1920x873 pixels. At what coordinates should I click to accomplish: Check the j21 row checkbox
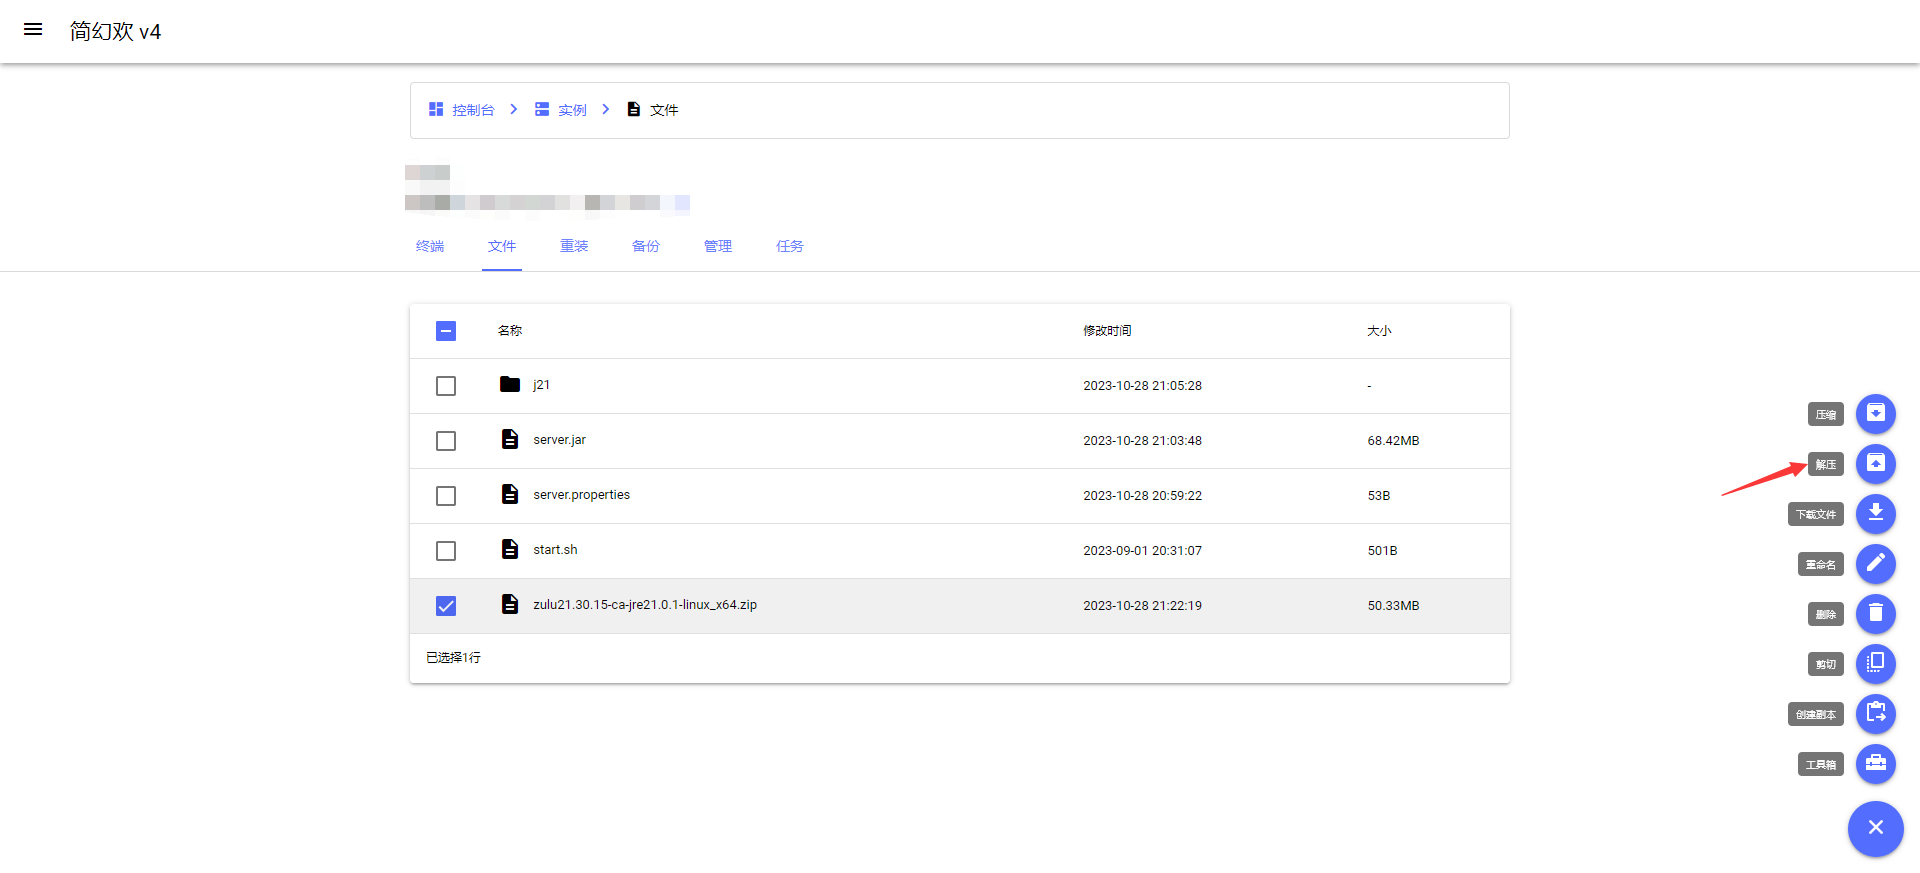(x=446, y=386)
